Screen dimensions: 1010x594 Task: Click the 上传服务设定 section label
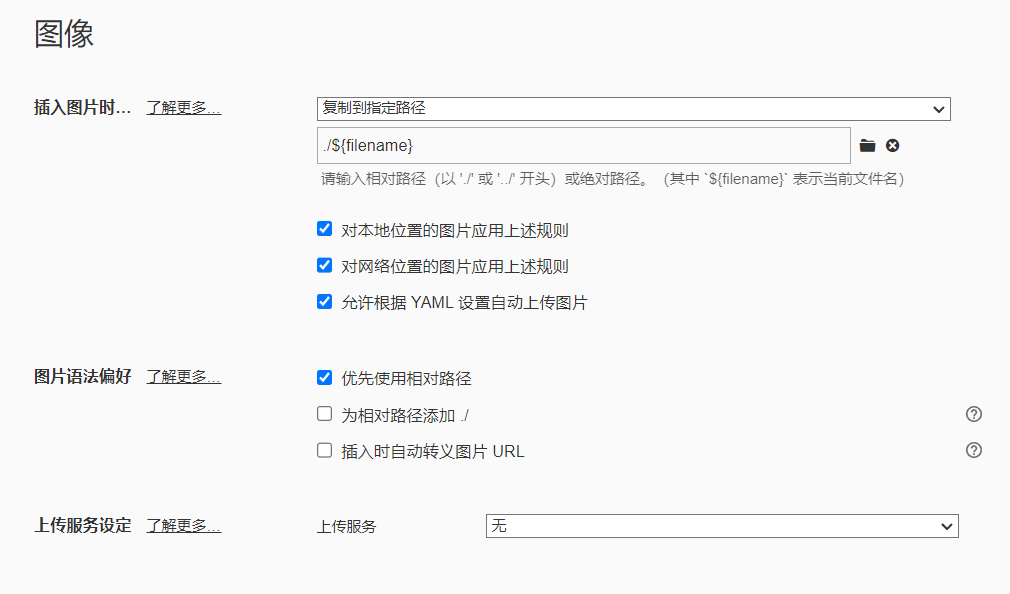pos(82,526)
